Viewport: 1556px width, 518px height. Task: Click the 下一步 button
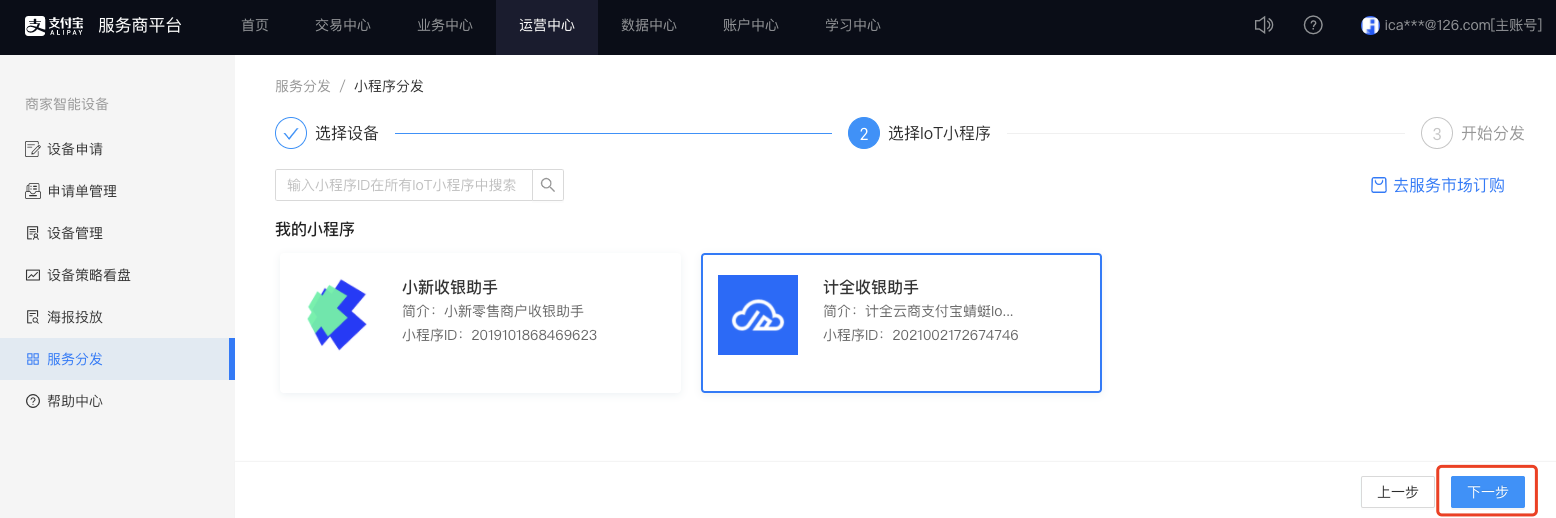click(x=1487, y=492)
